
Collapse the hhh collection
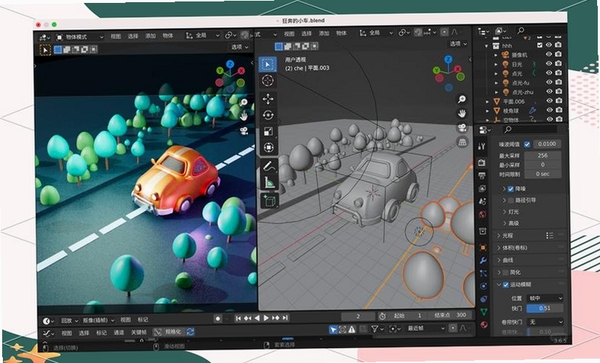click(x=487, y=46)
